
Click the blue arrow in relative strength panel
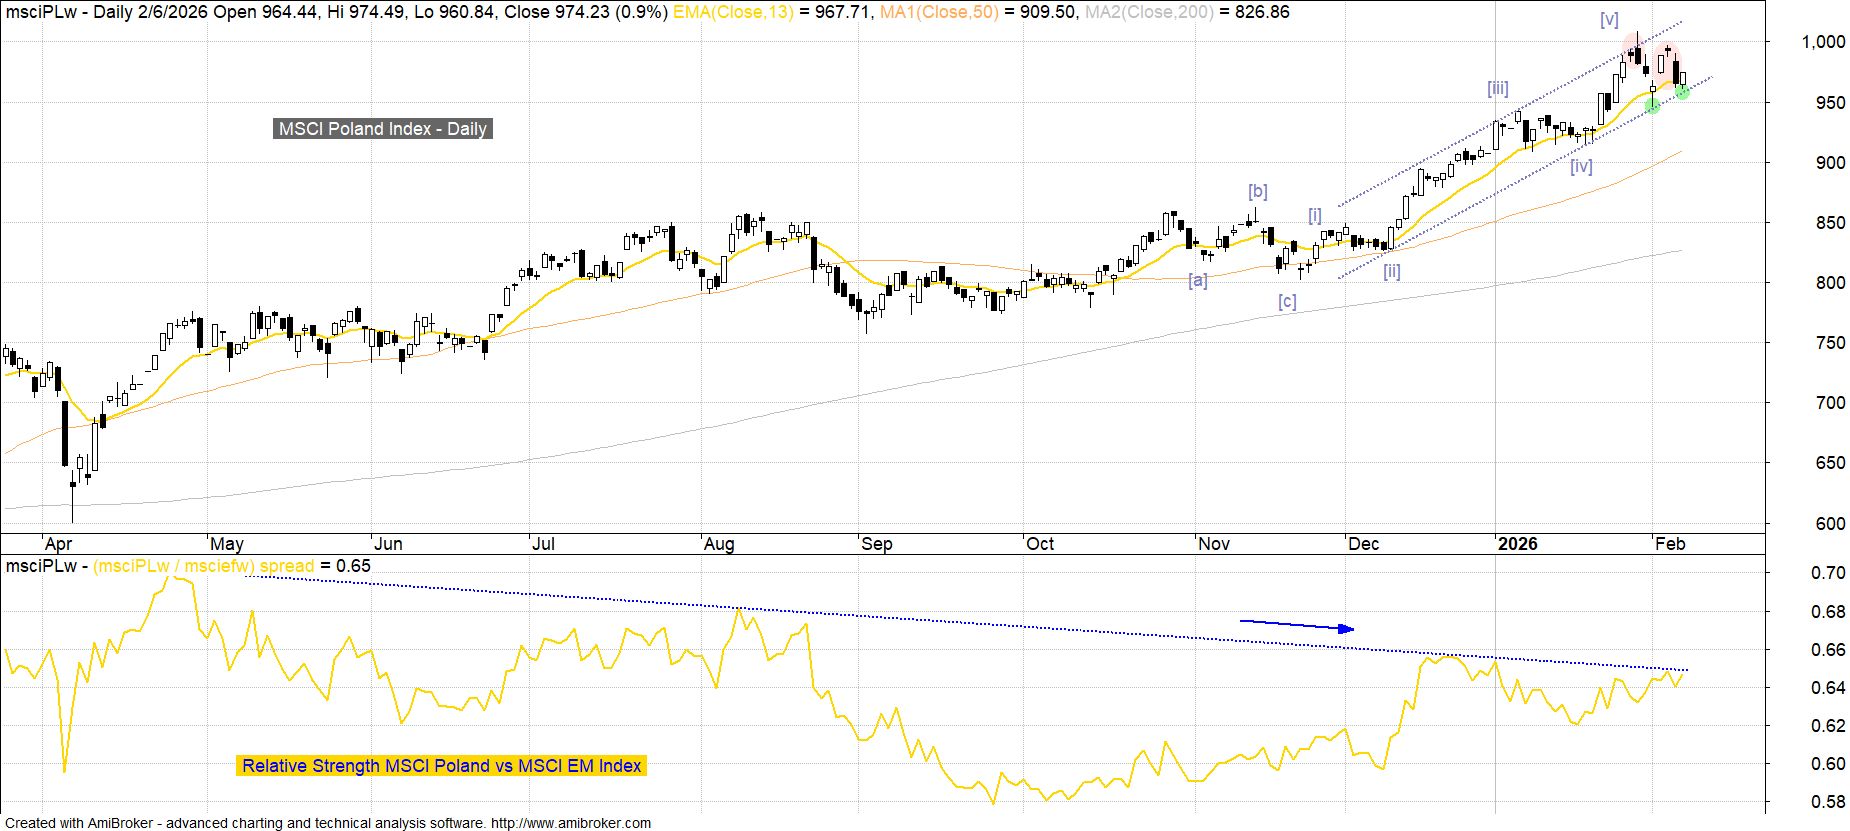coord(1297,625)
